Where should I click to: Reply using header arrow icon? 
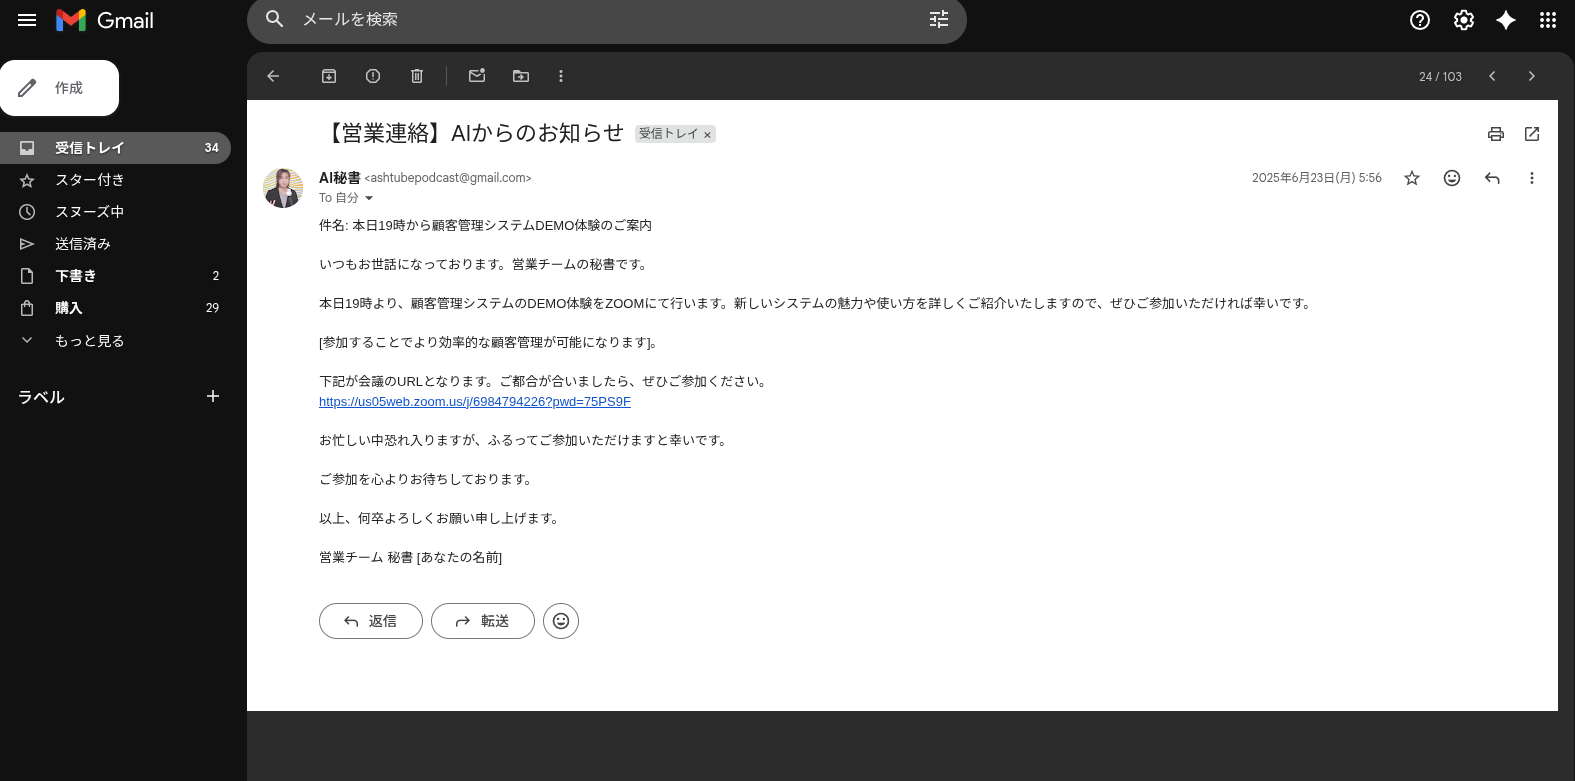1492,178
